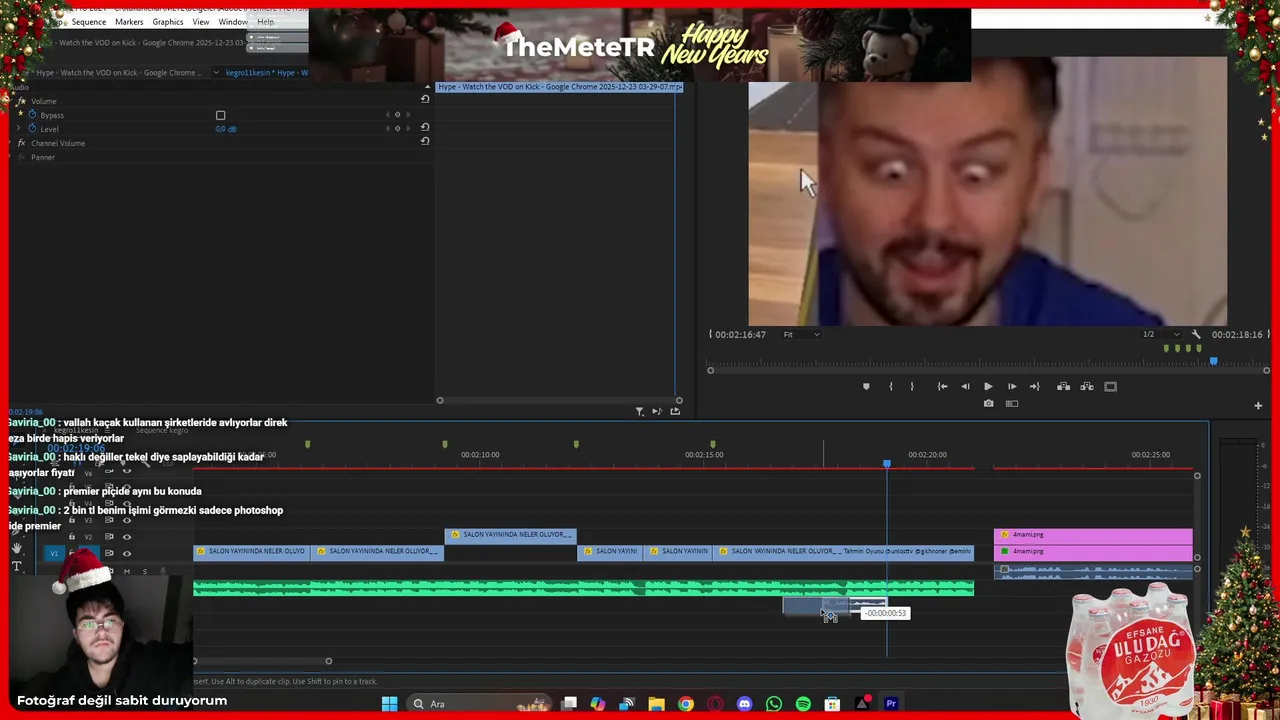The image size is (1280, 720).
Task: Toggle V2 track output eye
Action: 126,537
